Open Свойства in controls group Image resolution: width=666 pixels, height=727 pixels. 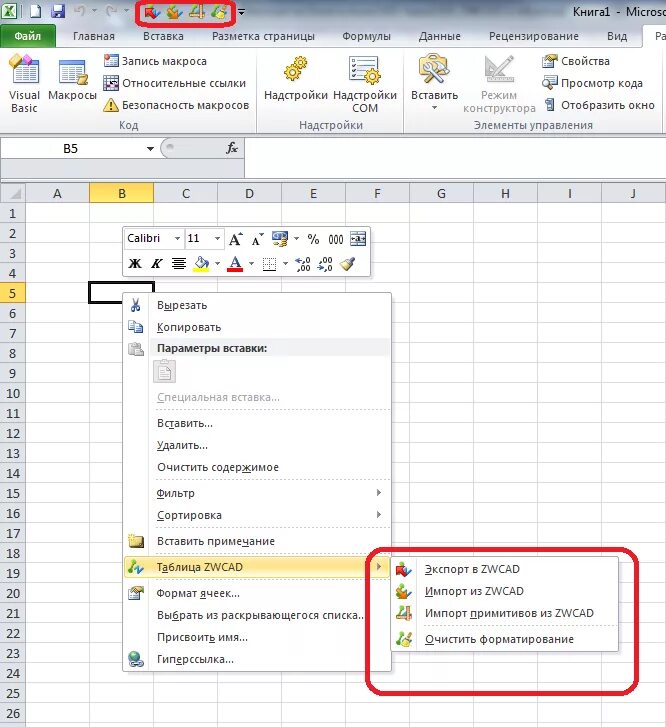click(x=576, y=61)
